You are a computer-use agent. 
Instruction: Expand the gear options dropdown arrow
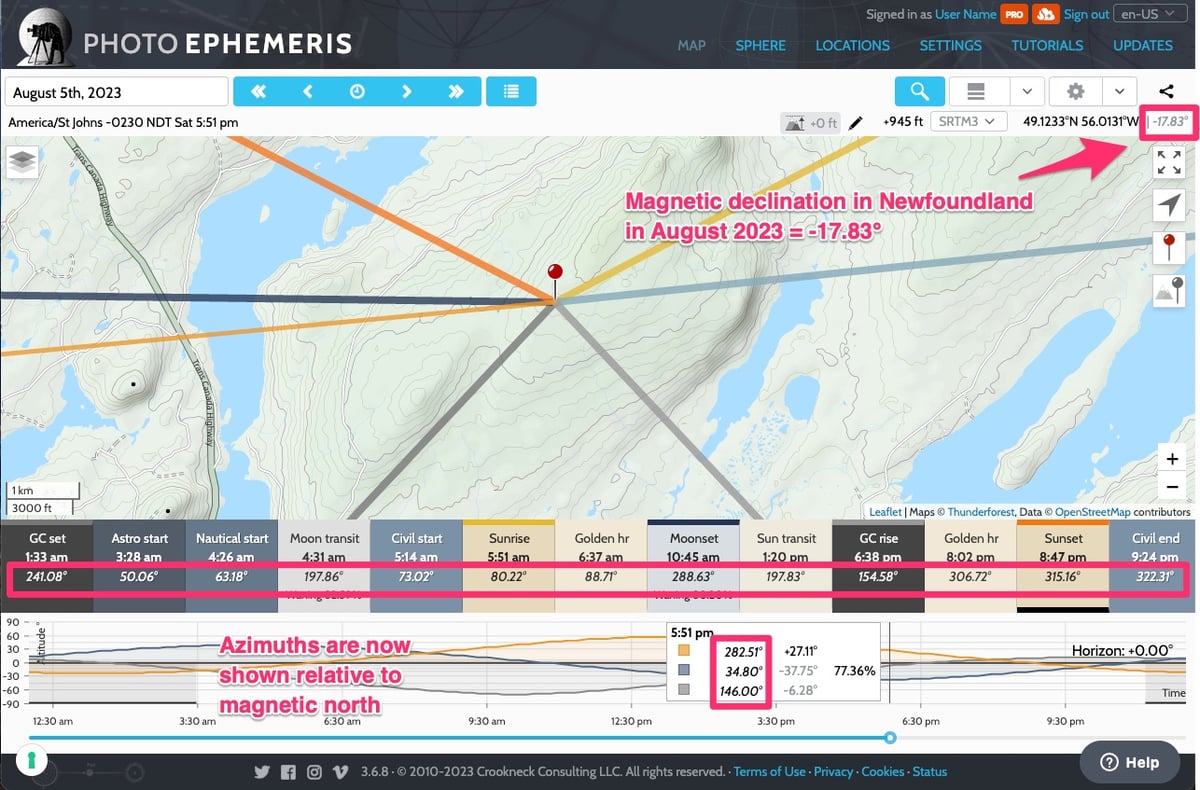[x=1120, y=91]
